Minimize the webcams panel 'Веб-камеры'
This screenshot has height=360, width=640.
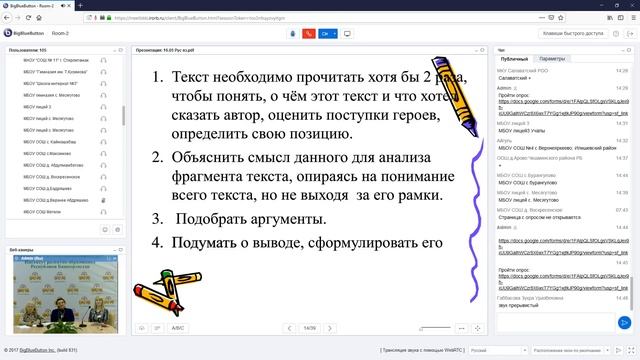tap(115, 250)
